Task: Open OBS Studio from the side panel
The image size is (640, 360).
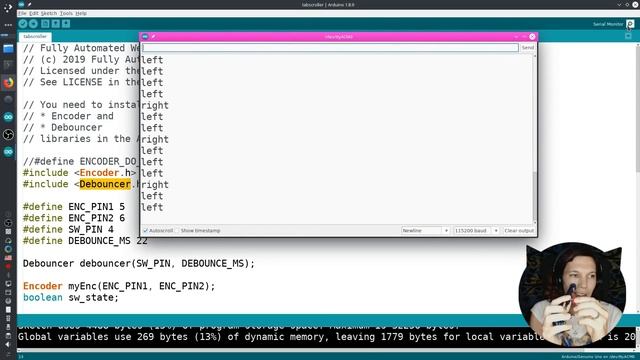Action: [8, 134]
